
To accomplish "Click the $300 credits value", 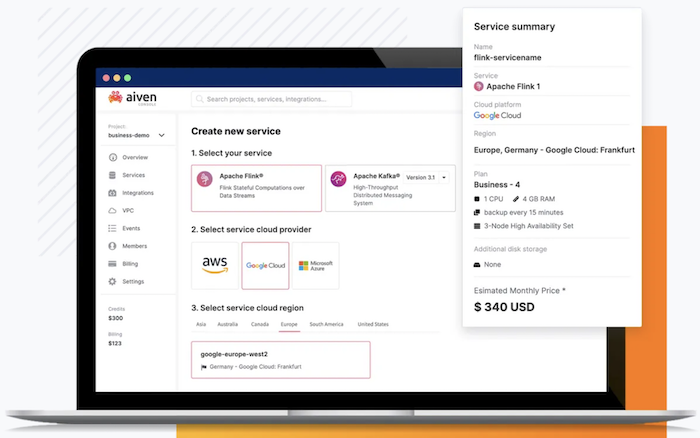I will (x=115, y=318).
